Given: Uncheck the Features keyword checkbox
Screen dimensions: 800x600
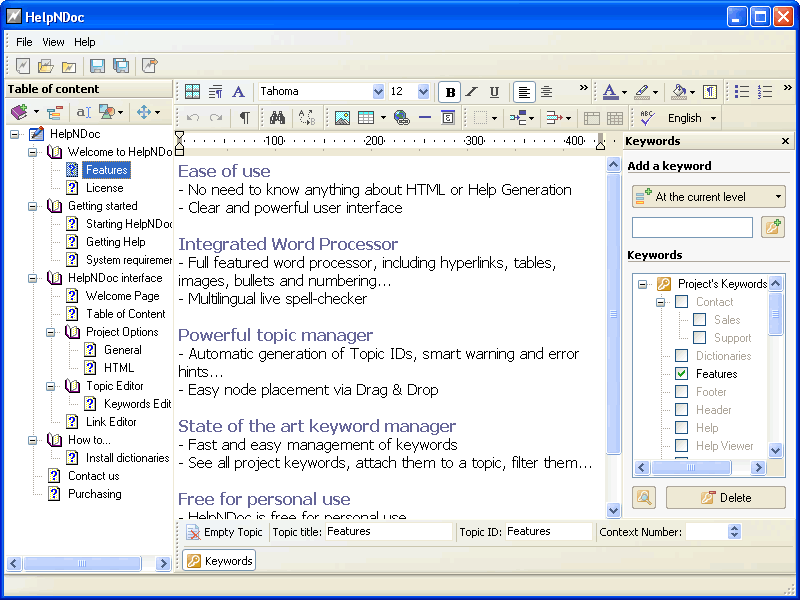Looking at the screenshot, I should coord(681,374).
